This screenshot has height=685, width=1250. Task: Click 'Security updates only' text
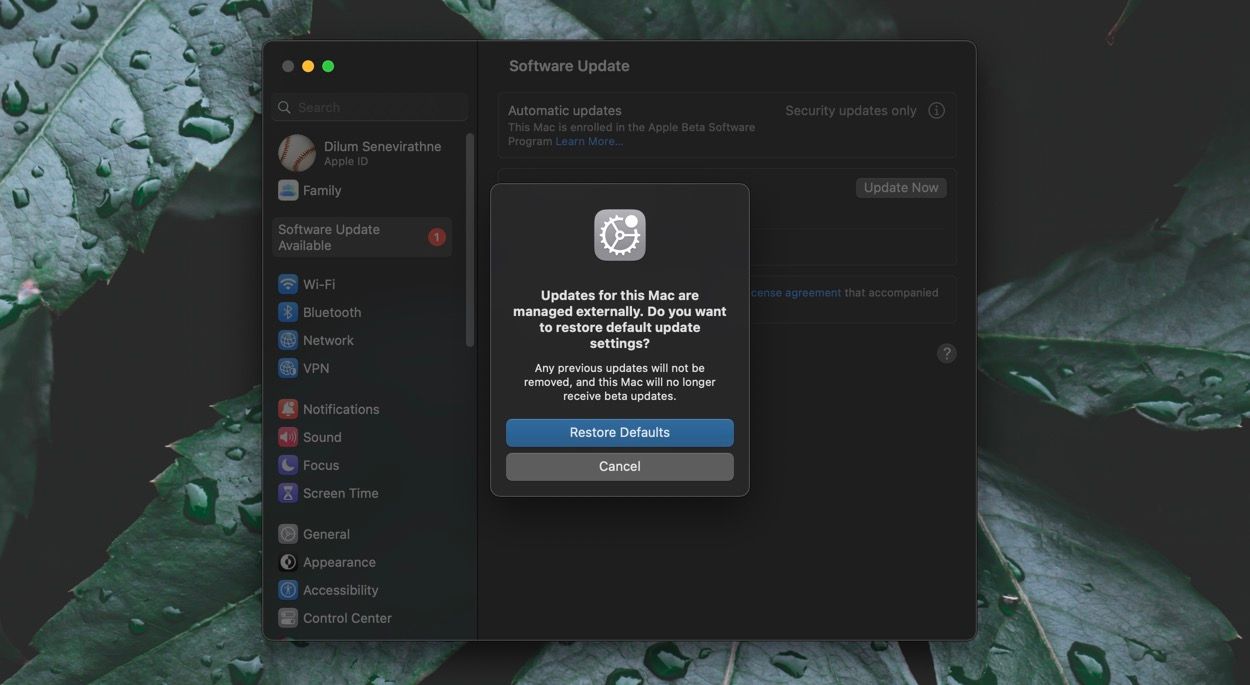point(851,111)
